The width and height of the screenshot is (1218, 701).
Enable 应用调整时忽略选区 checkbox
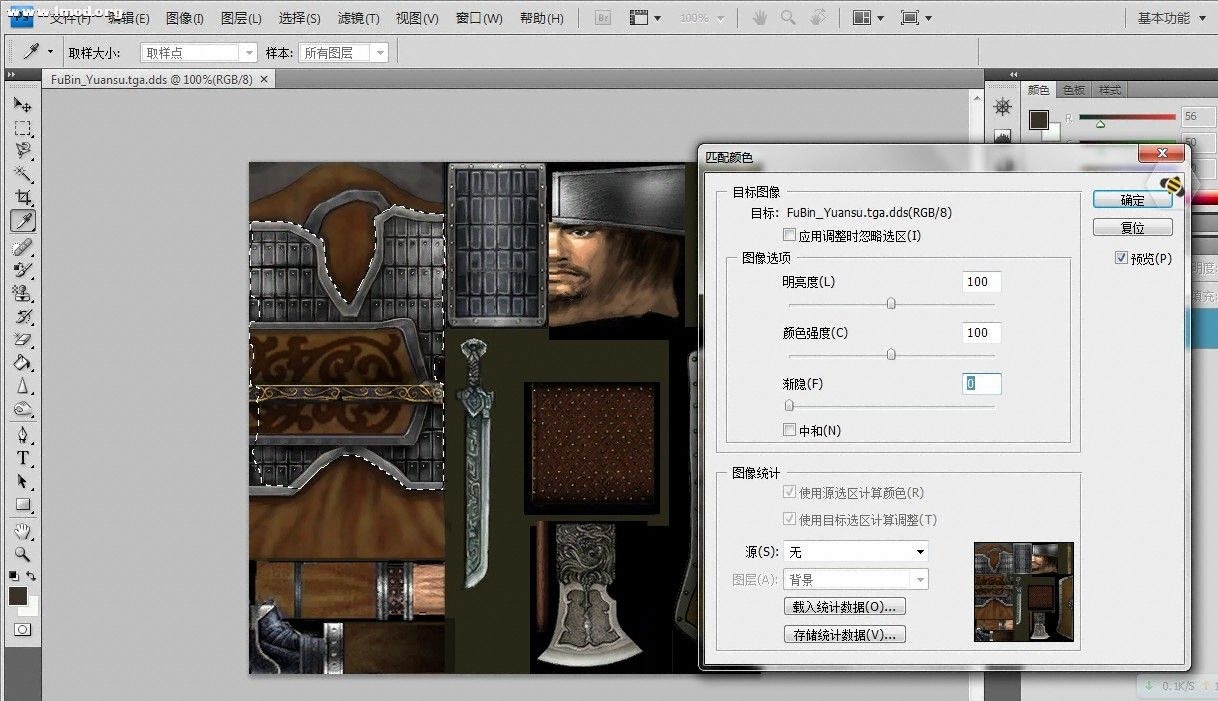(790, 236)
